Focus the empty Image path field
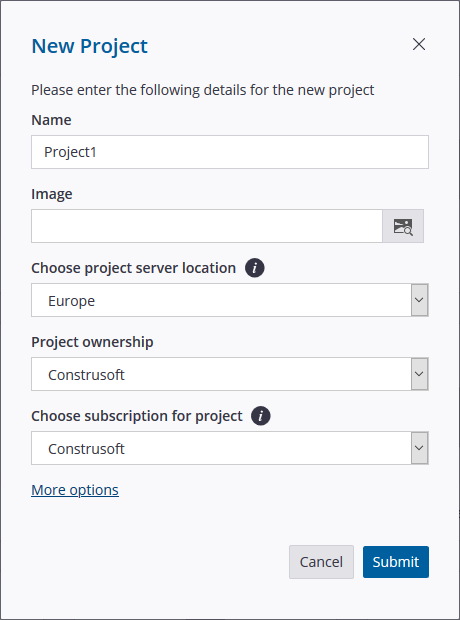 click(207, 226)
